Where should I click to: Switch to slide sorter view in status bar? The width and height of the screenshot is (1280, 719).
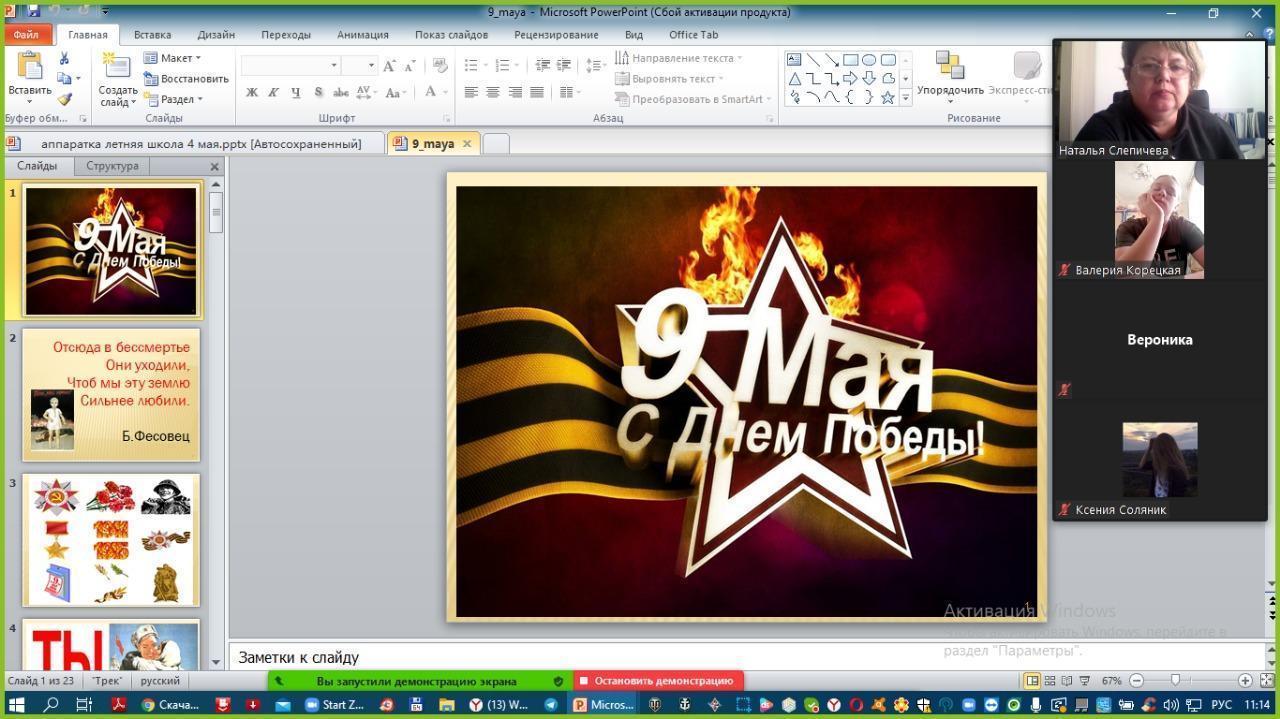(x=1049, y=681)
